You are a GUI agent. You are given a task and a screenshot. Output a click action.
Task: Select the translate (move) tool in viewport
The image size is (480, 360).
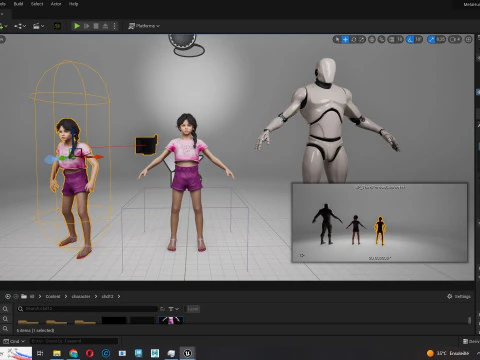point(345,39)
